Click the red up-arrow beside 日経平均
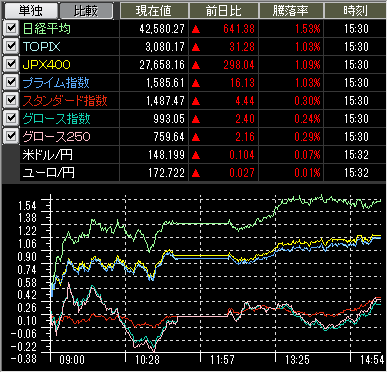Screen dimensions: 388x373 coord(196,29)
